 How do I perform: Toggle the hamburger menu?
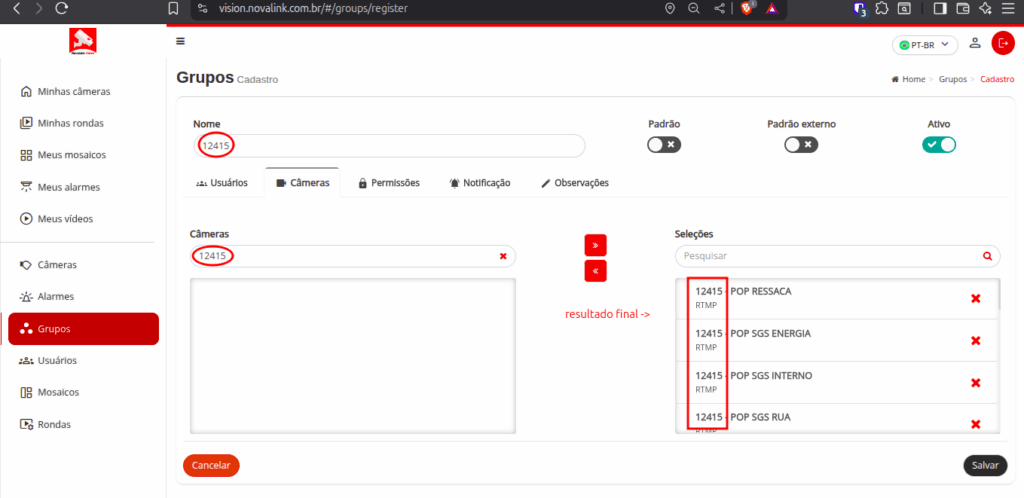pos(180,41)
